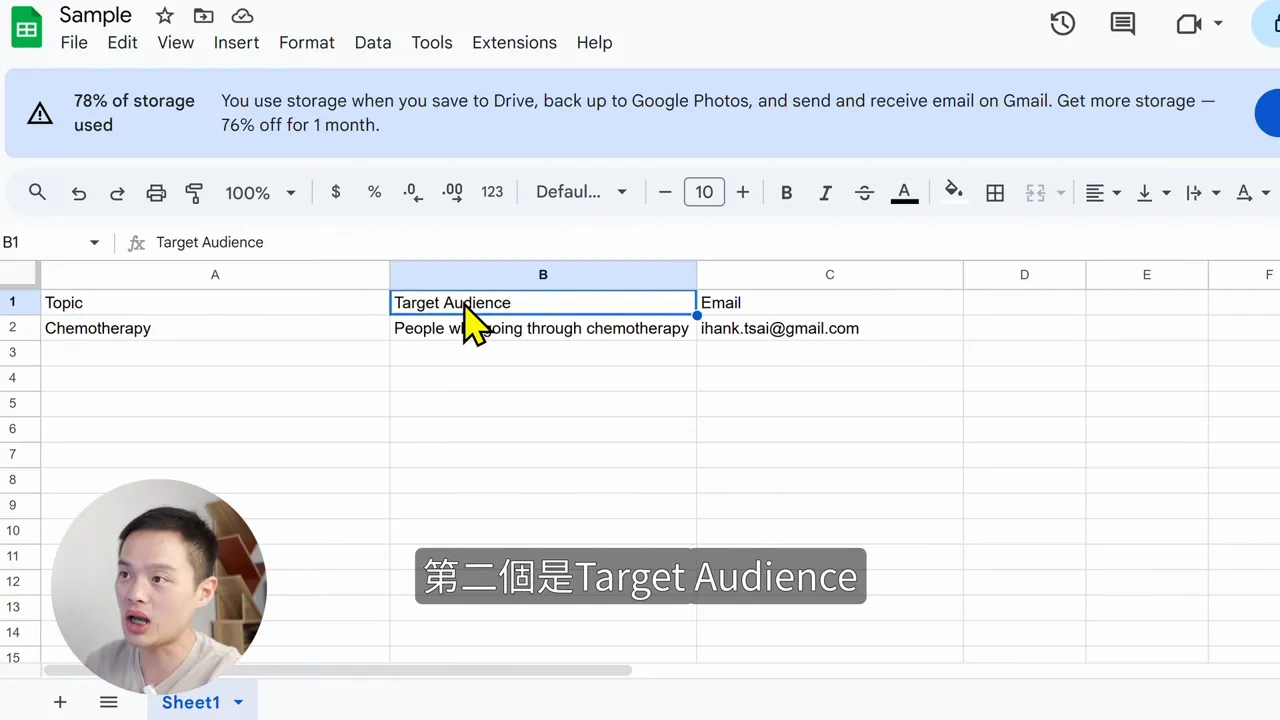
Task: Click the Sample document title
Action: pos(95,15)
